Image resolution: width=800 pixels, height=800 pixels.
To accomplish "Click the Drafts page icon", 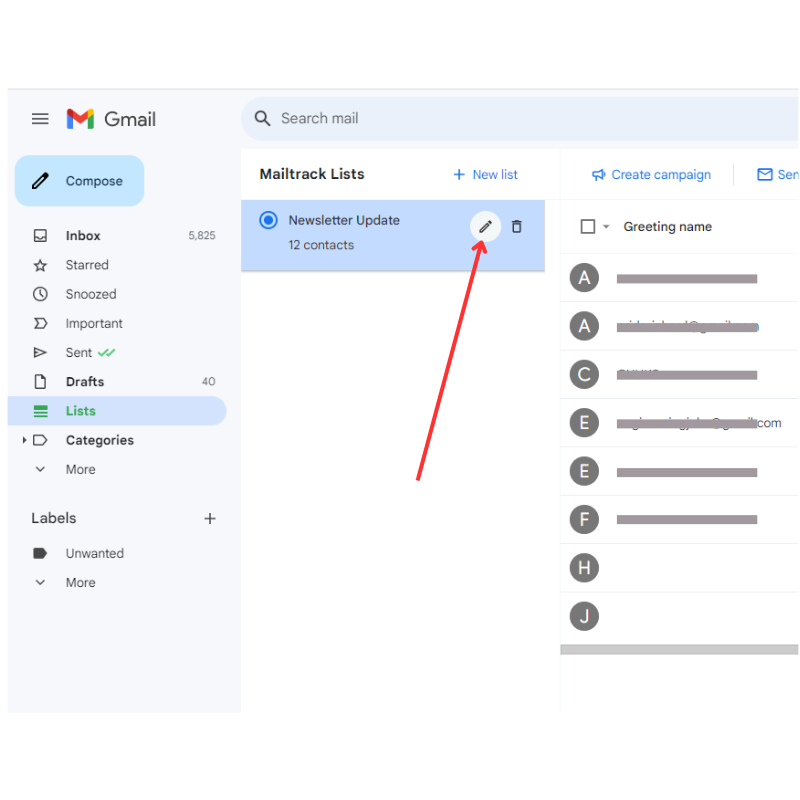I will pos(40,381).
